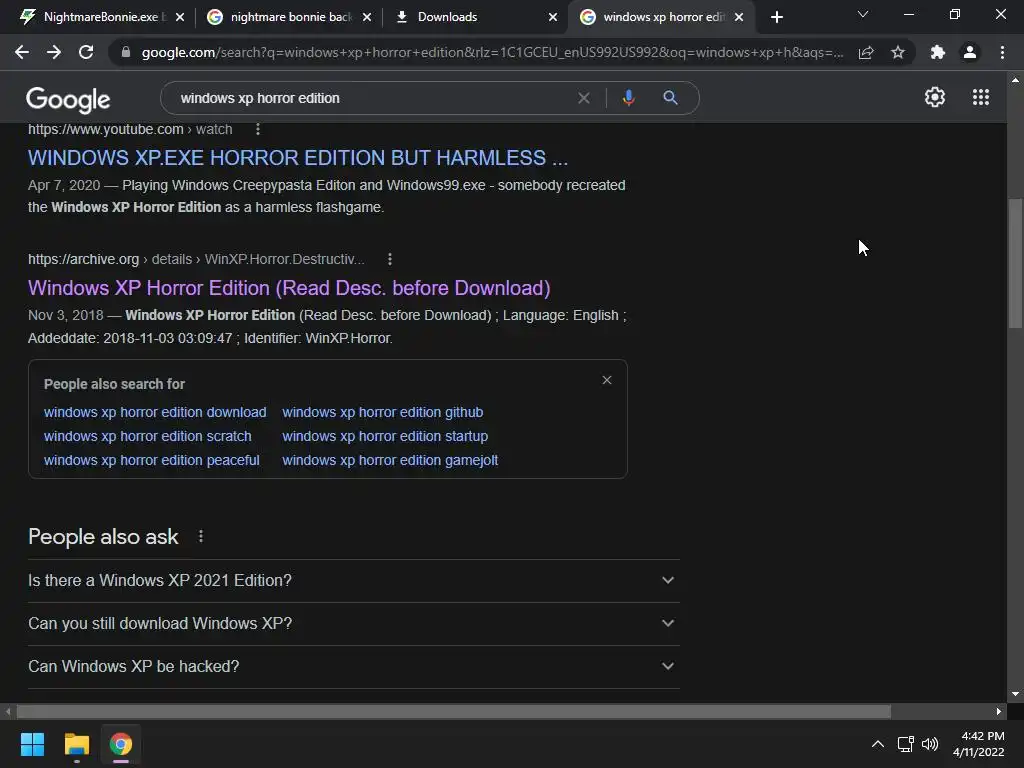Open the volume tray icon
The image size is (1024, 768).
coord(930,744)
